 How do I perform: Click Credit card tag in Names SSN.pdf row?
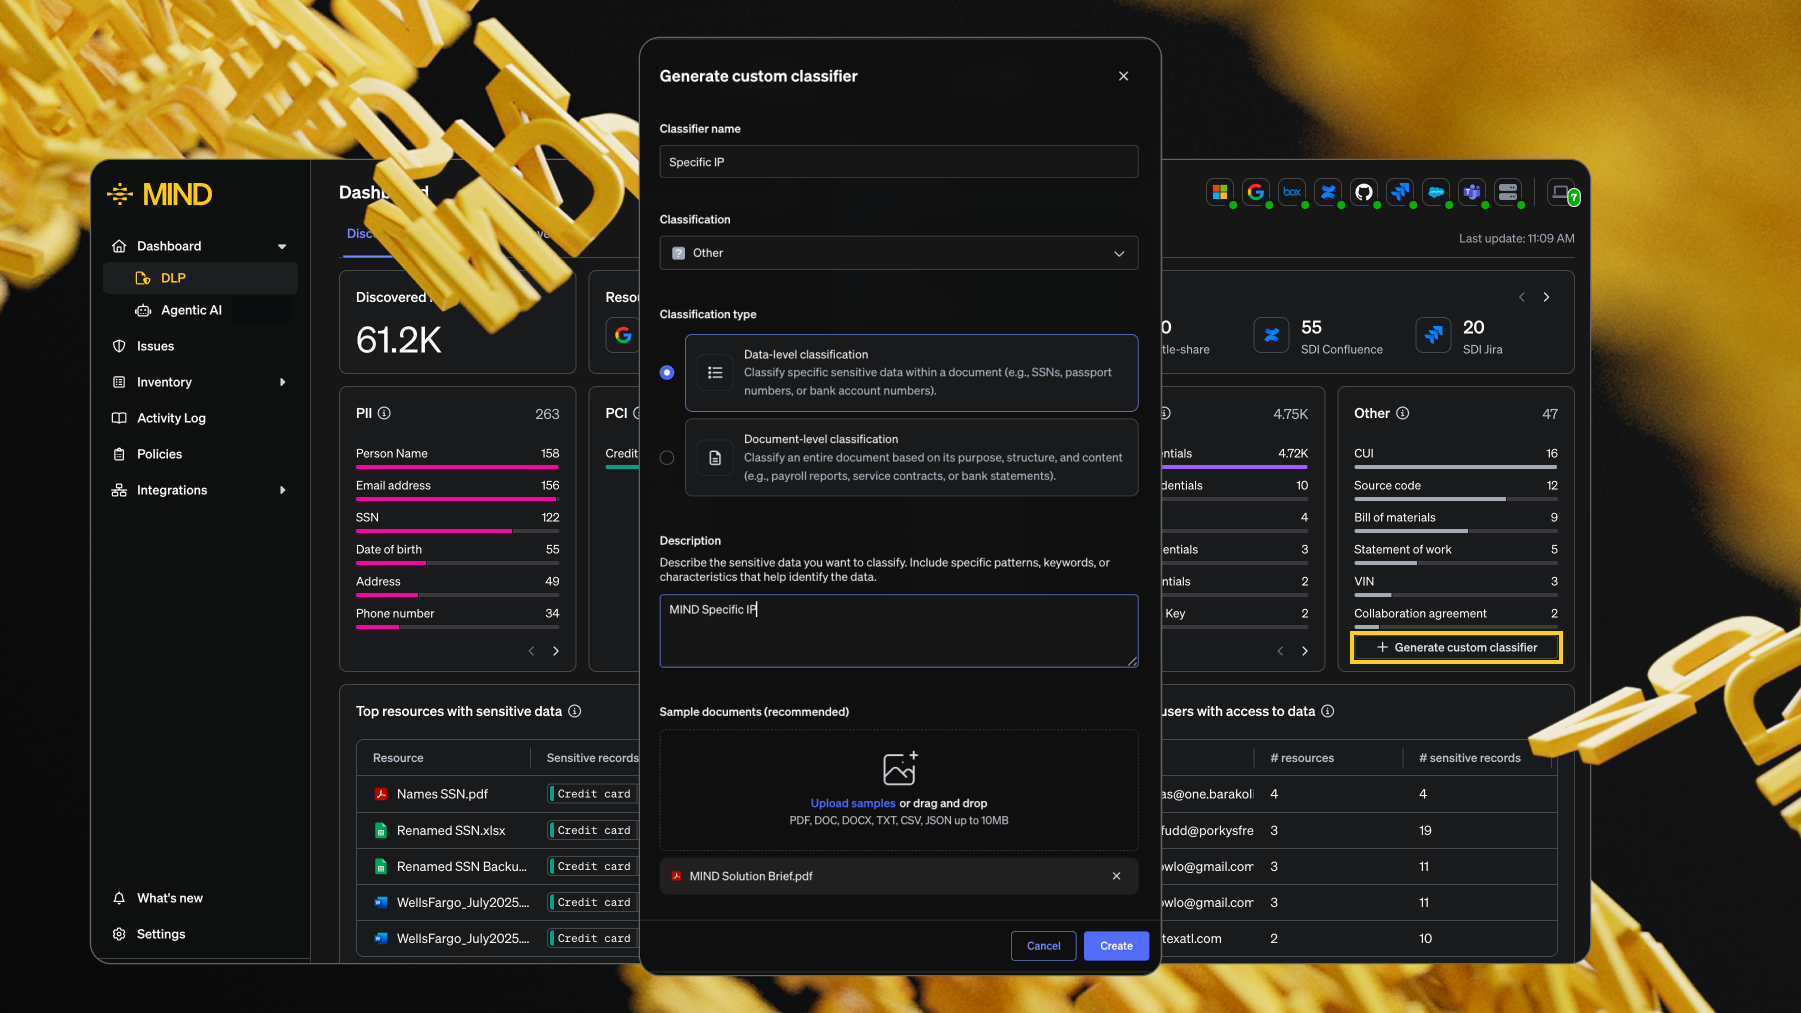[592, 794]
